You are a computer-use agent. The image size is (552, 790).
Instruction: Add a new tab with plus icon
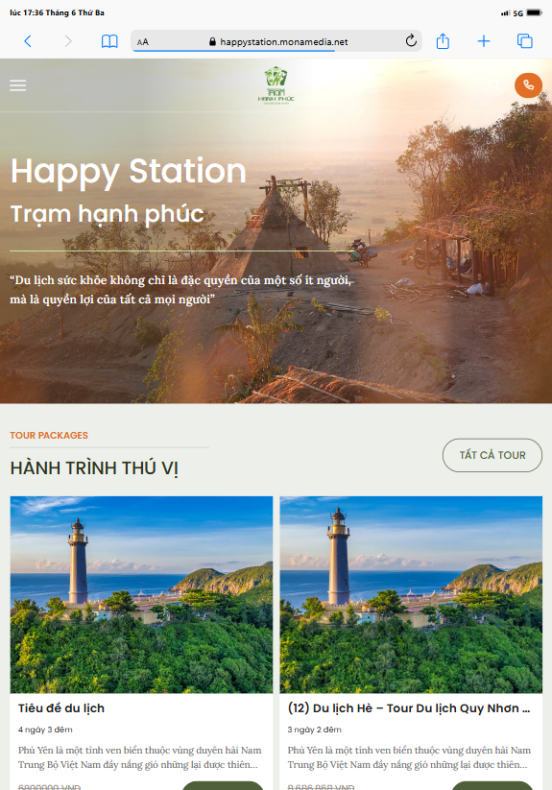click(484, 41)
